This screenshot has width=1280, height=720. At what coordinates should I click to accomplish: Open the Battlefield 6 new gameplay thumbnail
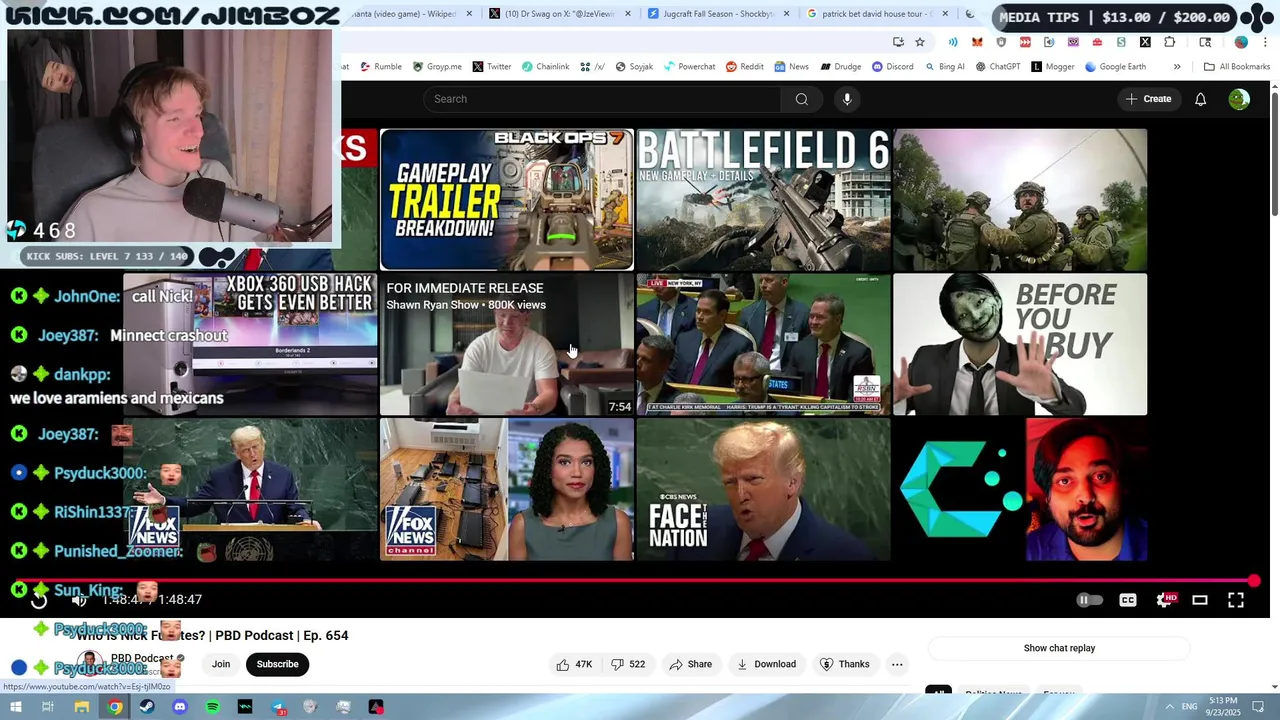(x=763, y=199)
